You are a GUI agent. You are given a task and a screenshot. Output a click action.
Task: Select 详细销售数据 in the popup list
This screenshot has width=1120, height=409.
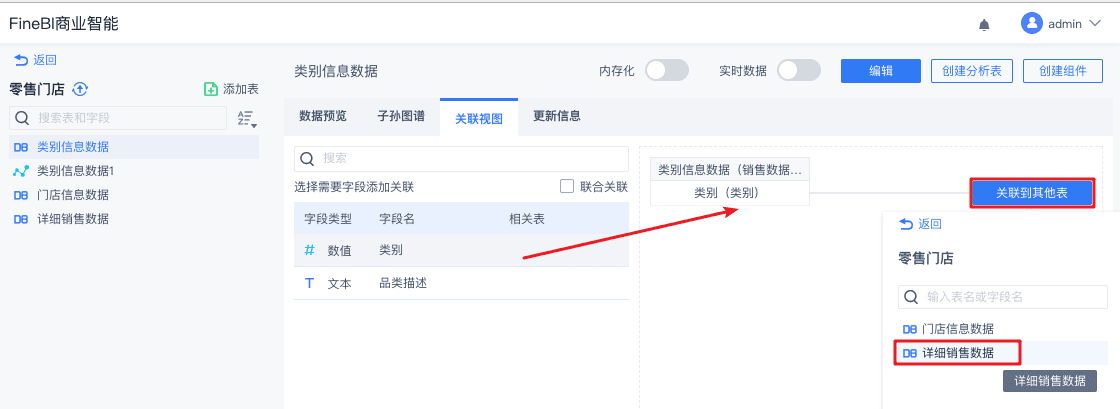click(957, 352)
